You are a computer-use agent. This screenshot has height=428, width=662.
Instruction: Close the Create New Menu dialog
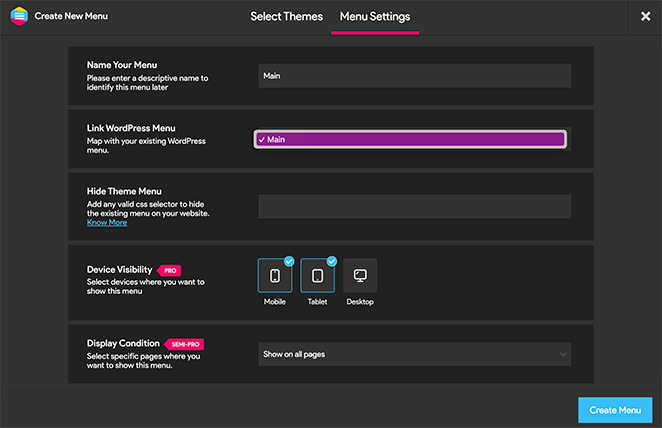[645, 16]
